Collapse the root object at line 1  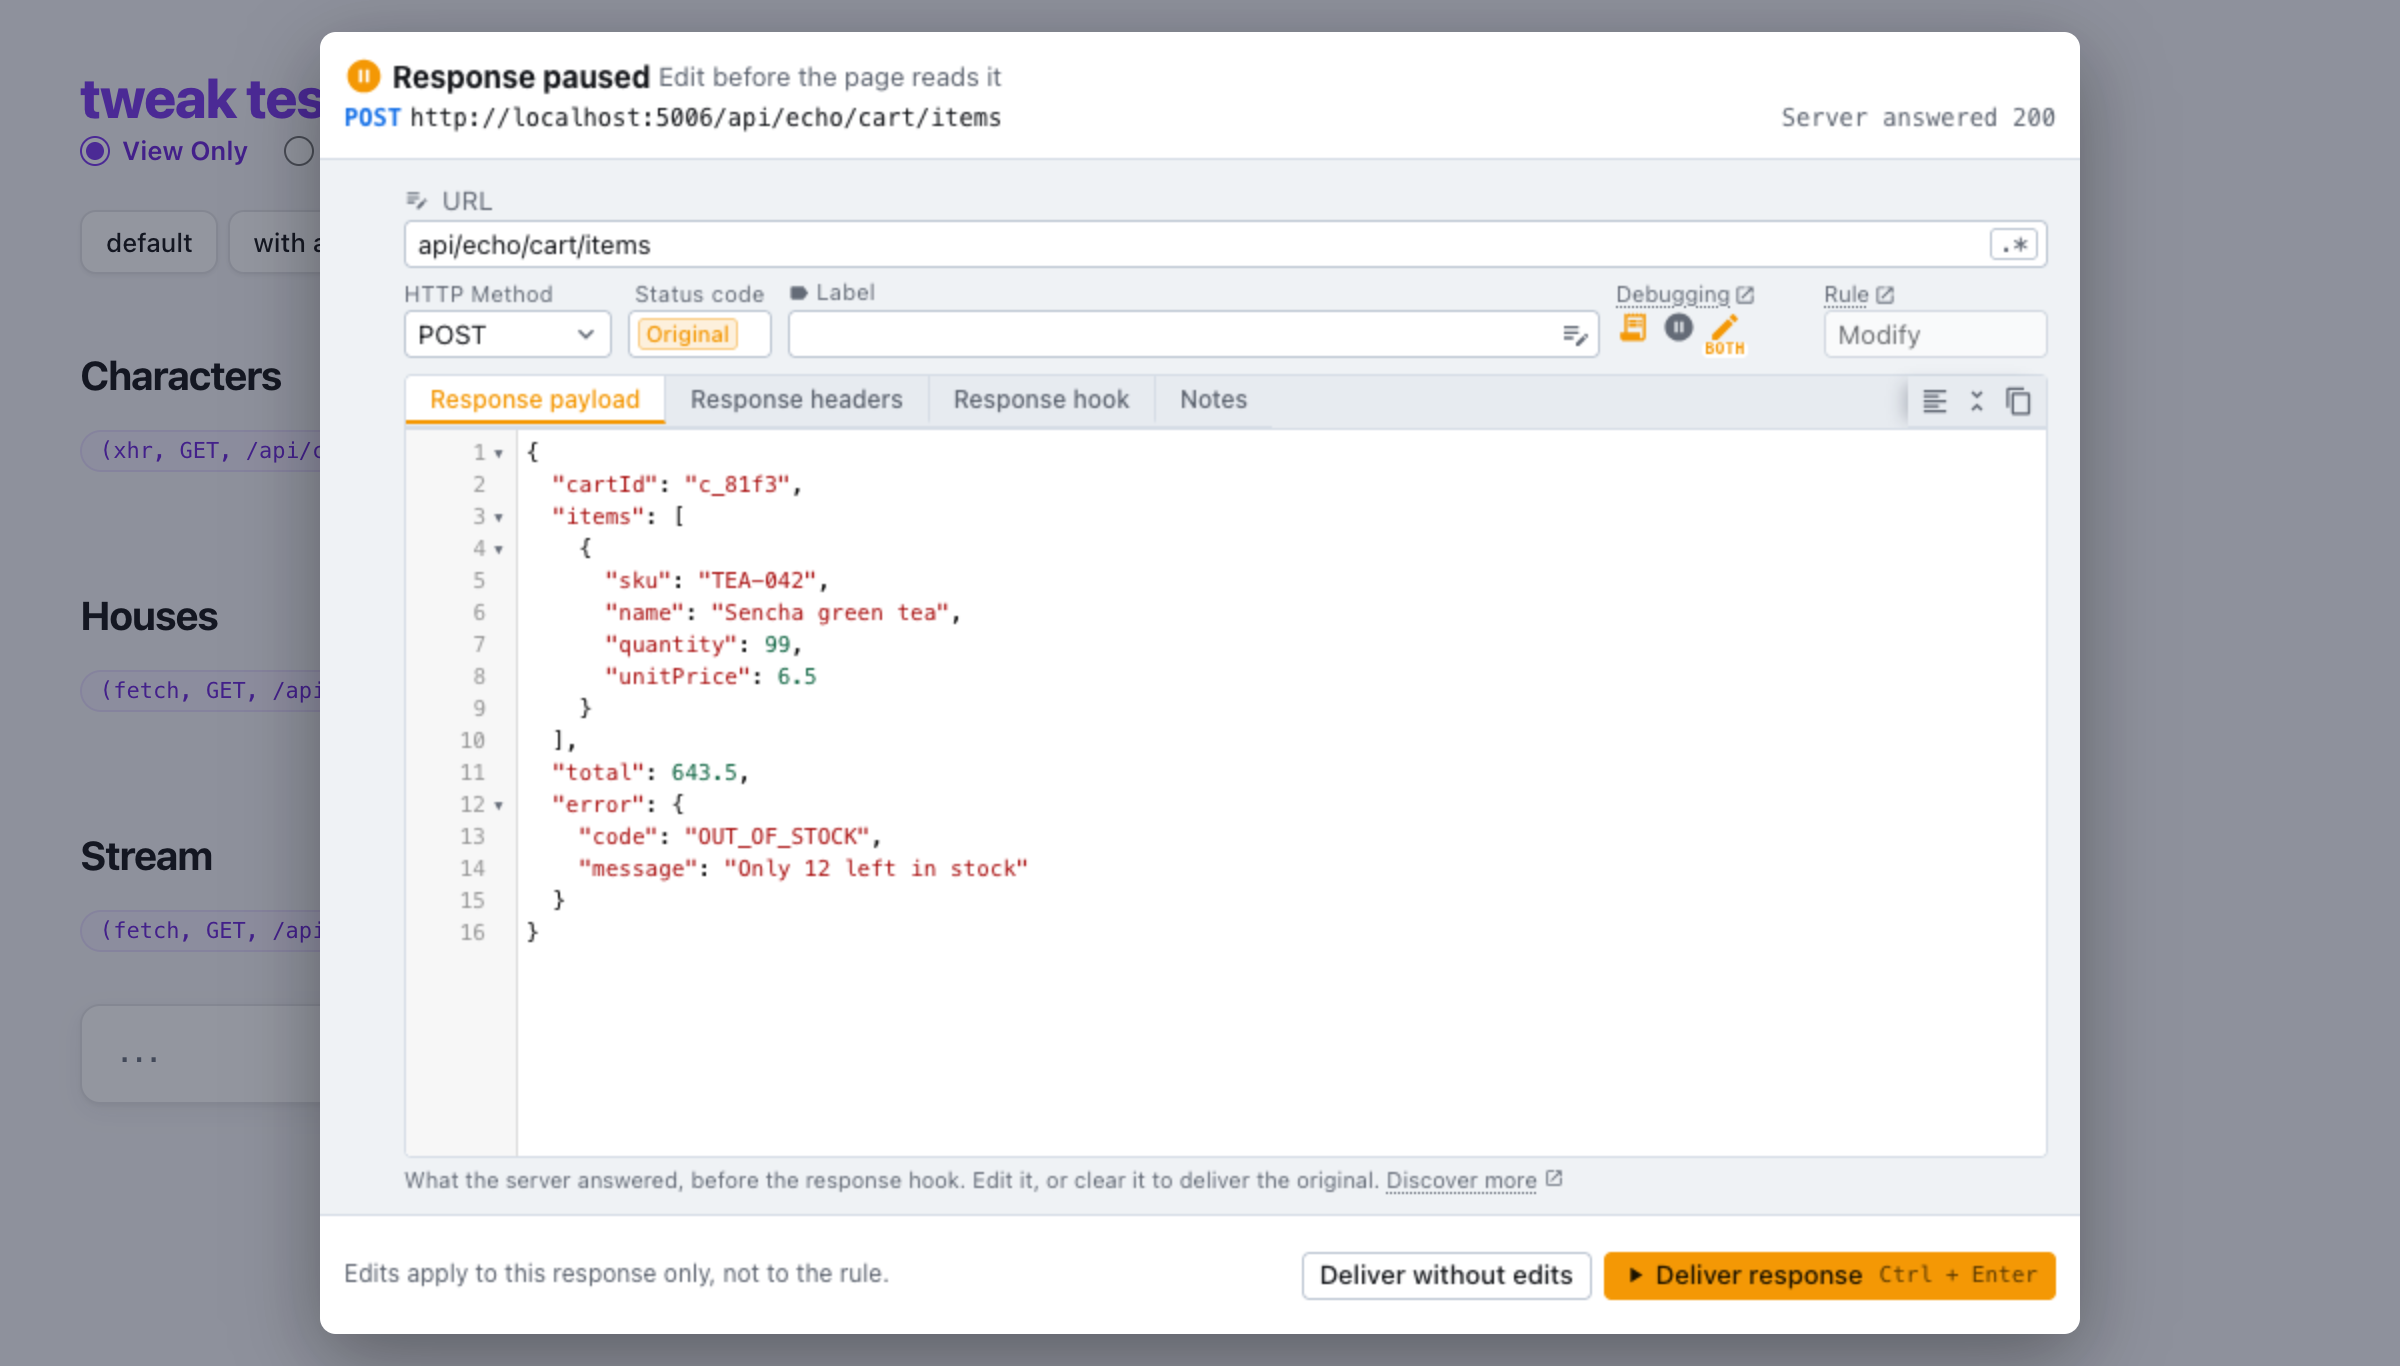point(498,453)
